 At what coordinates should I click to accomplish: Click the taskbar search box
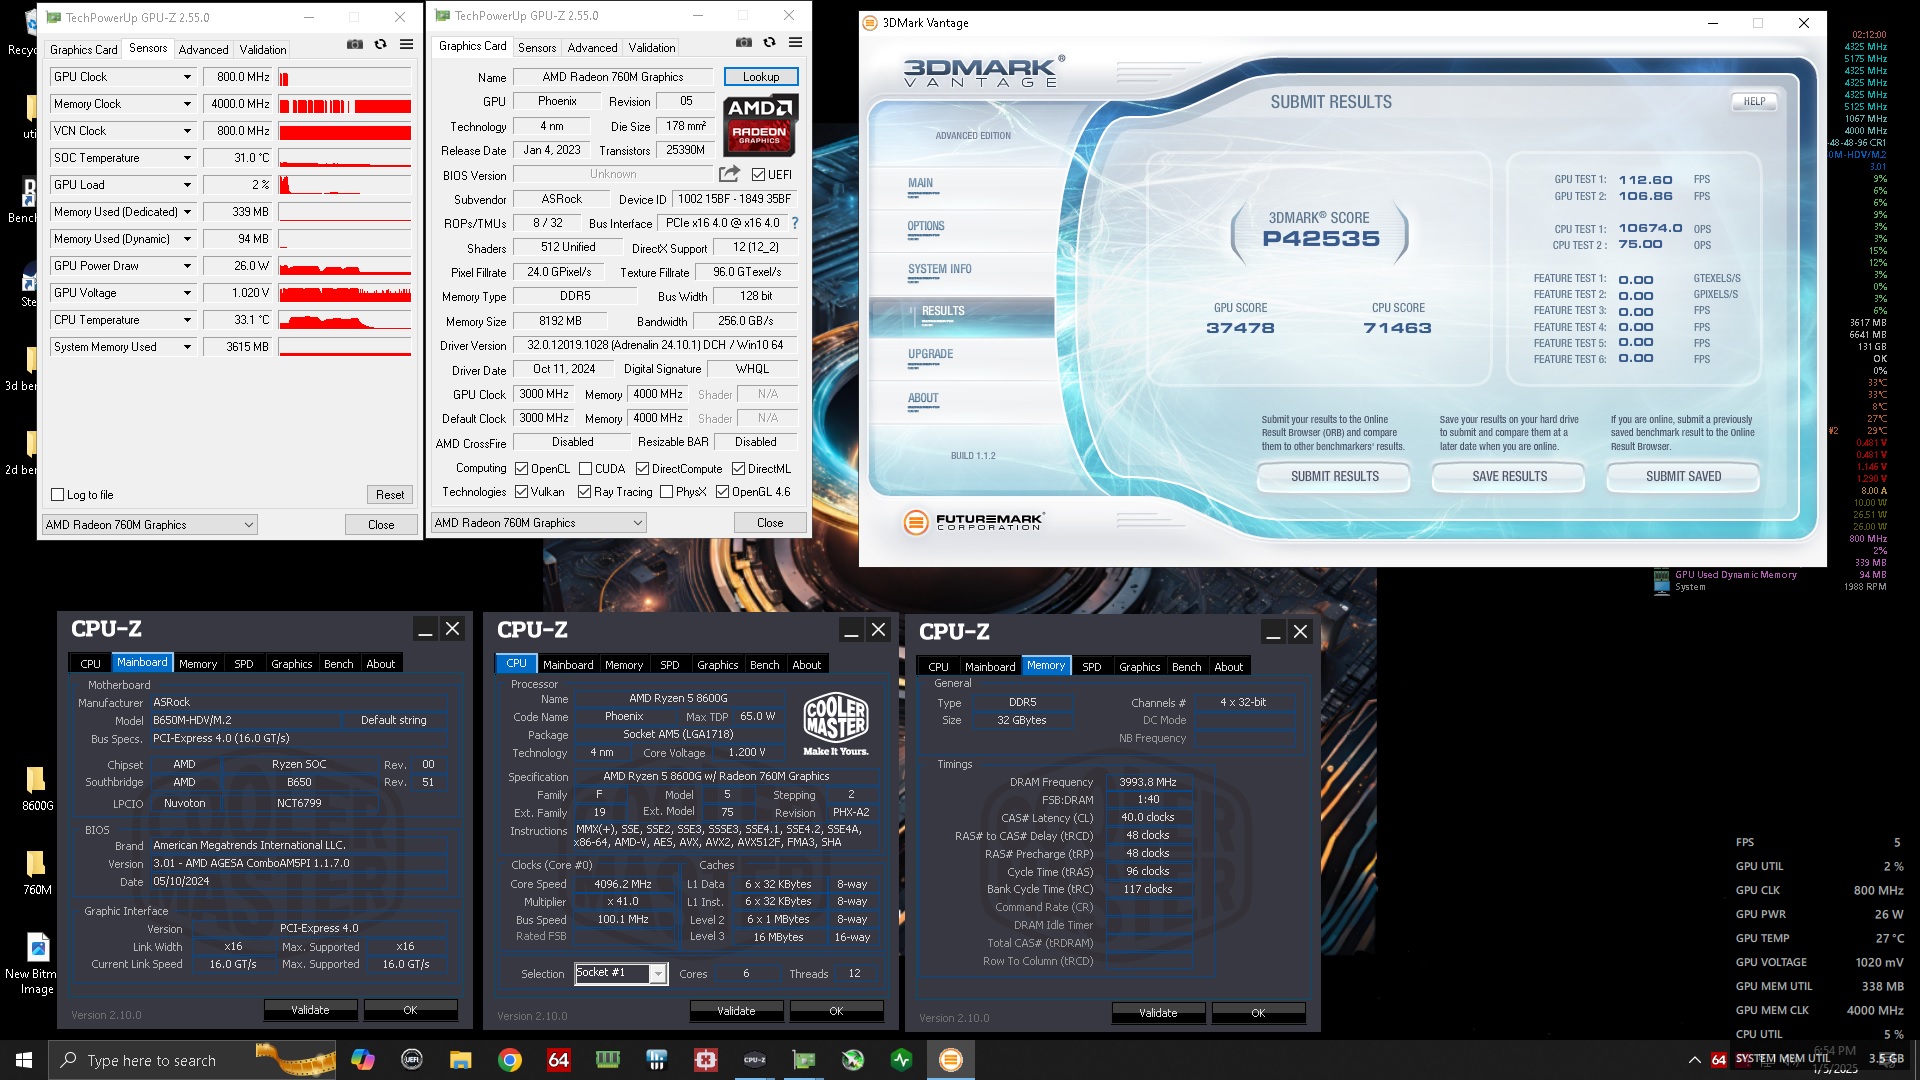(192, 1060)
